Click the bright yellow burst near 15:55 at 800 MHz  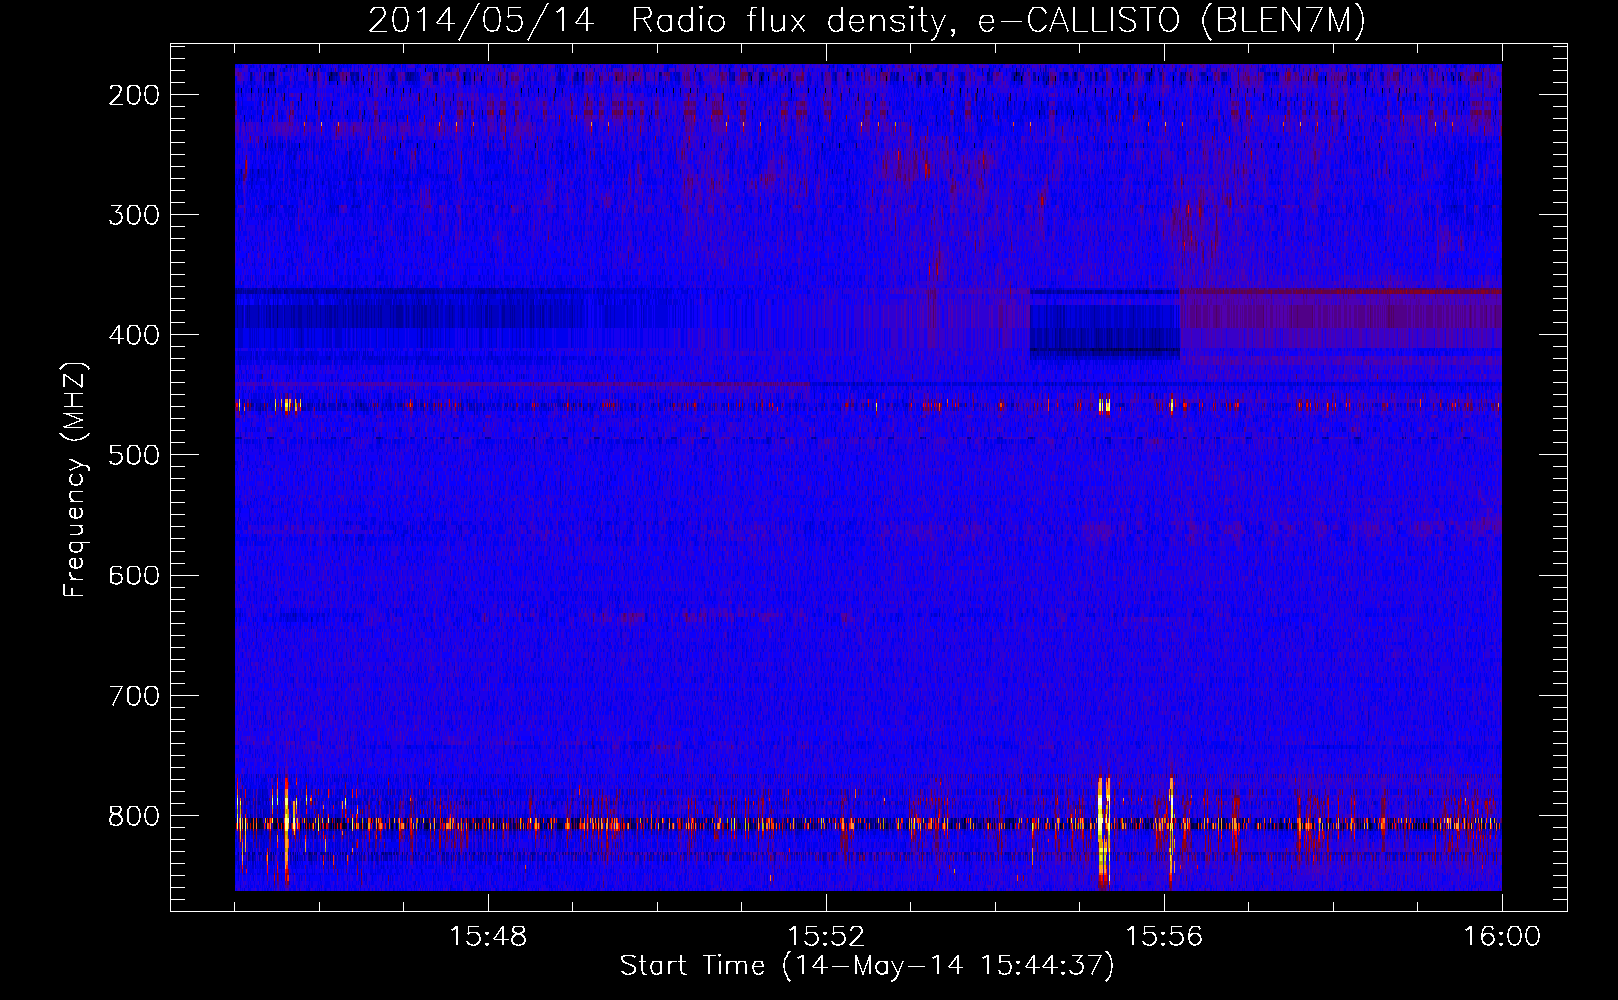(1103, 830)
